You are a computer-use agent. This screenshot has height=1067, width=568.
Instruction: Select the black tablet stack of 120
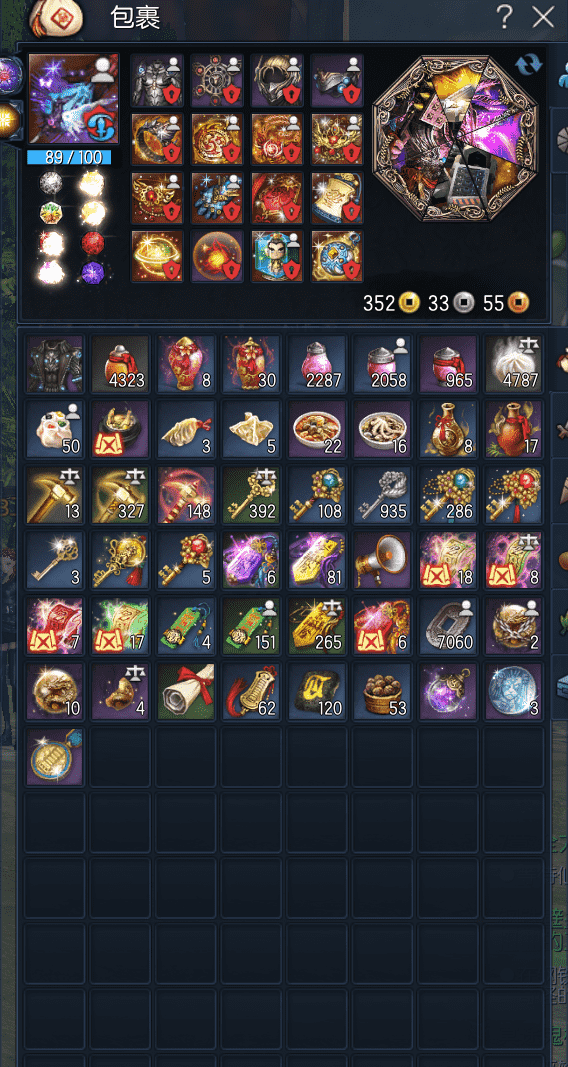(x=317, y=692)
